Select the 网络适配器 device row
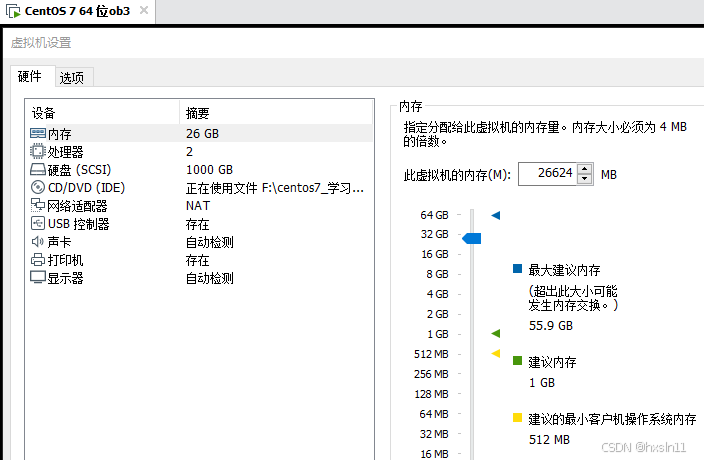 coord(199,206)
